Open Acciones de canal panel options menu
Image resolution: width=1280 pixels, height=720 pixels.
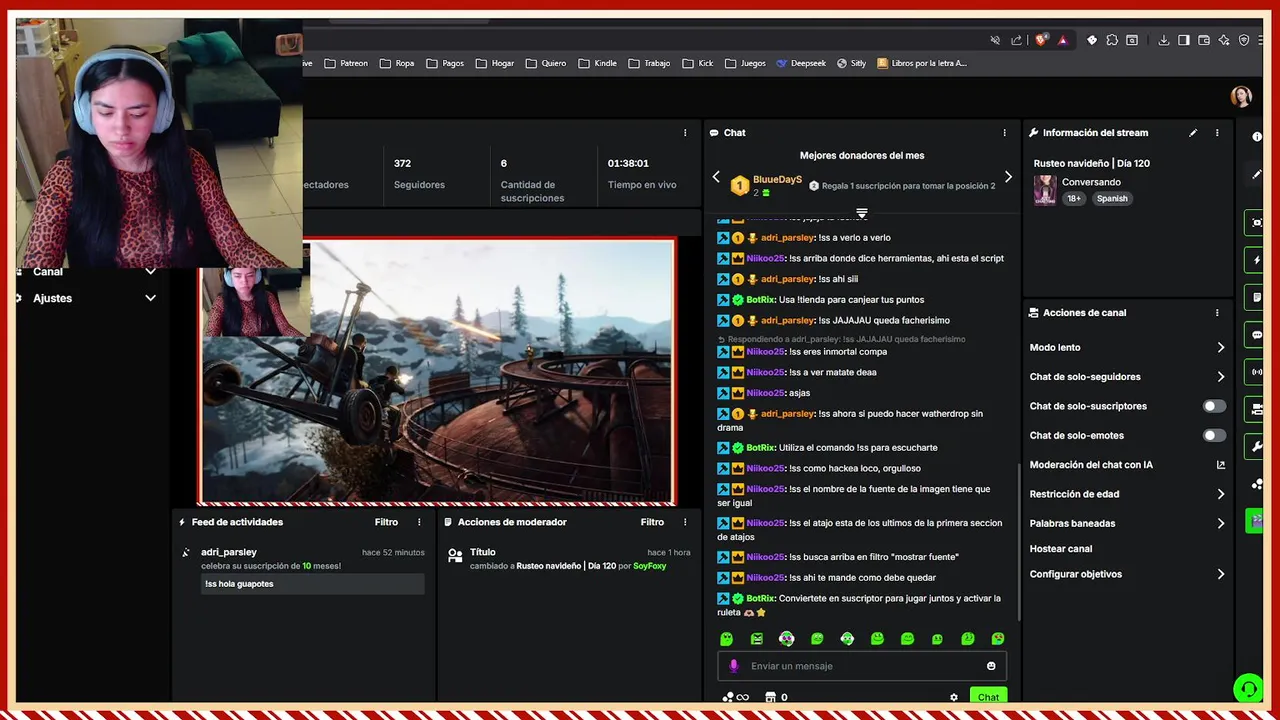point(1217,313)
